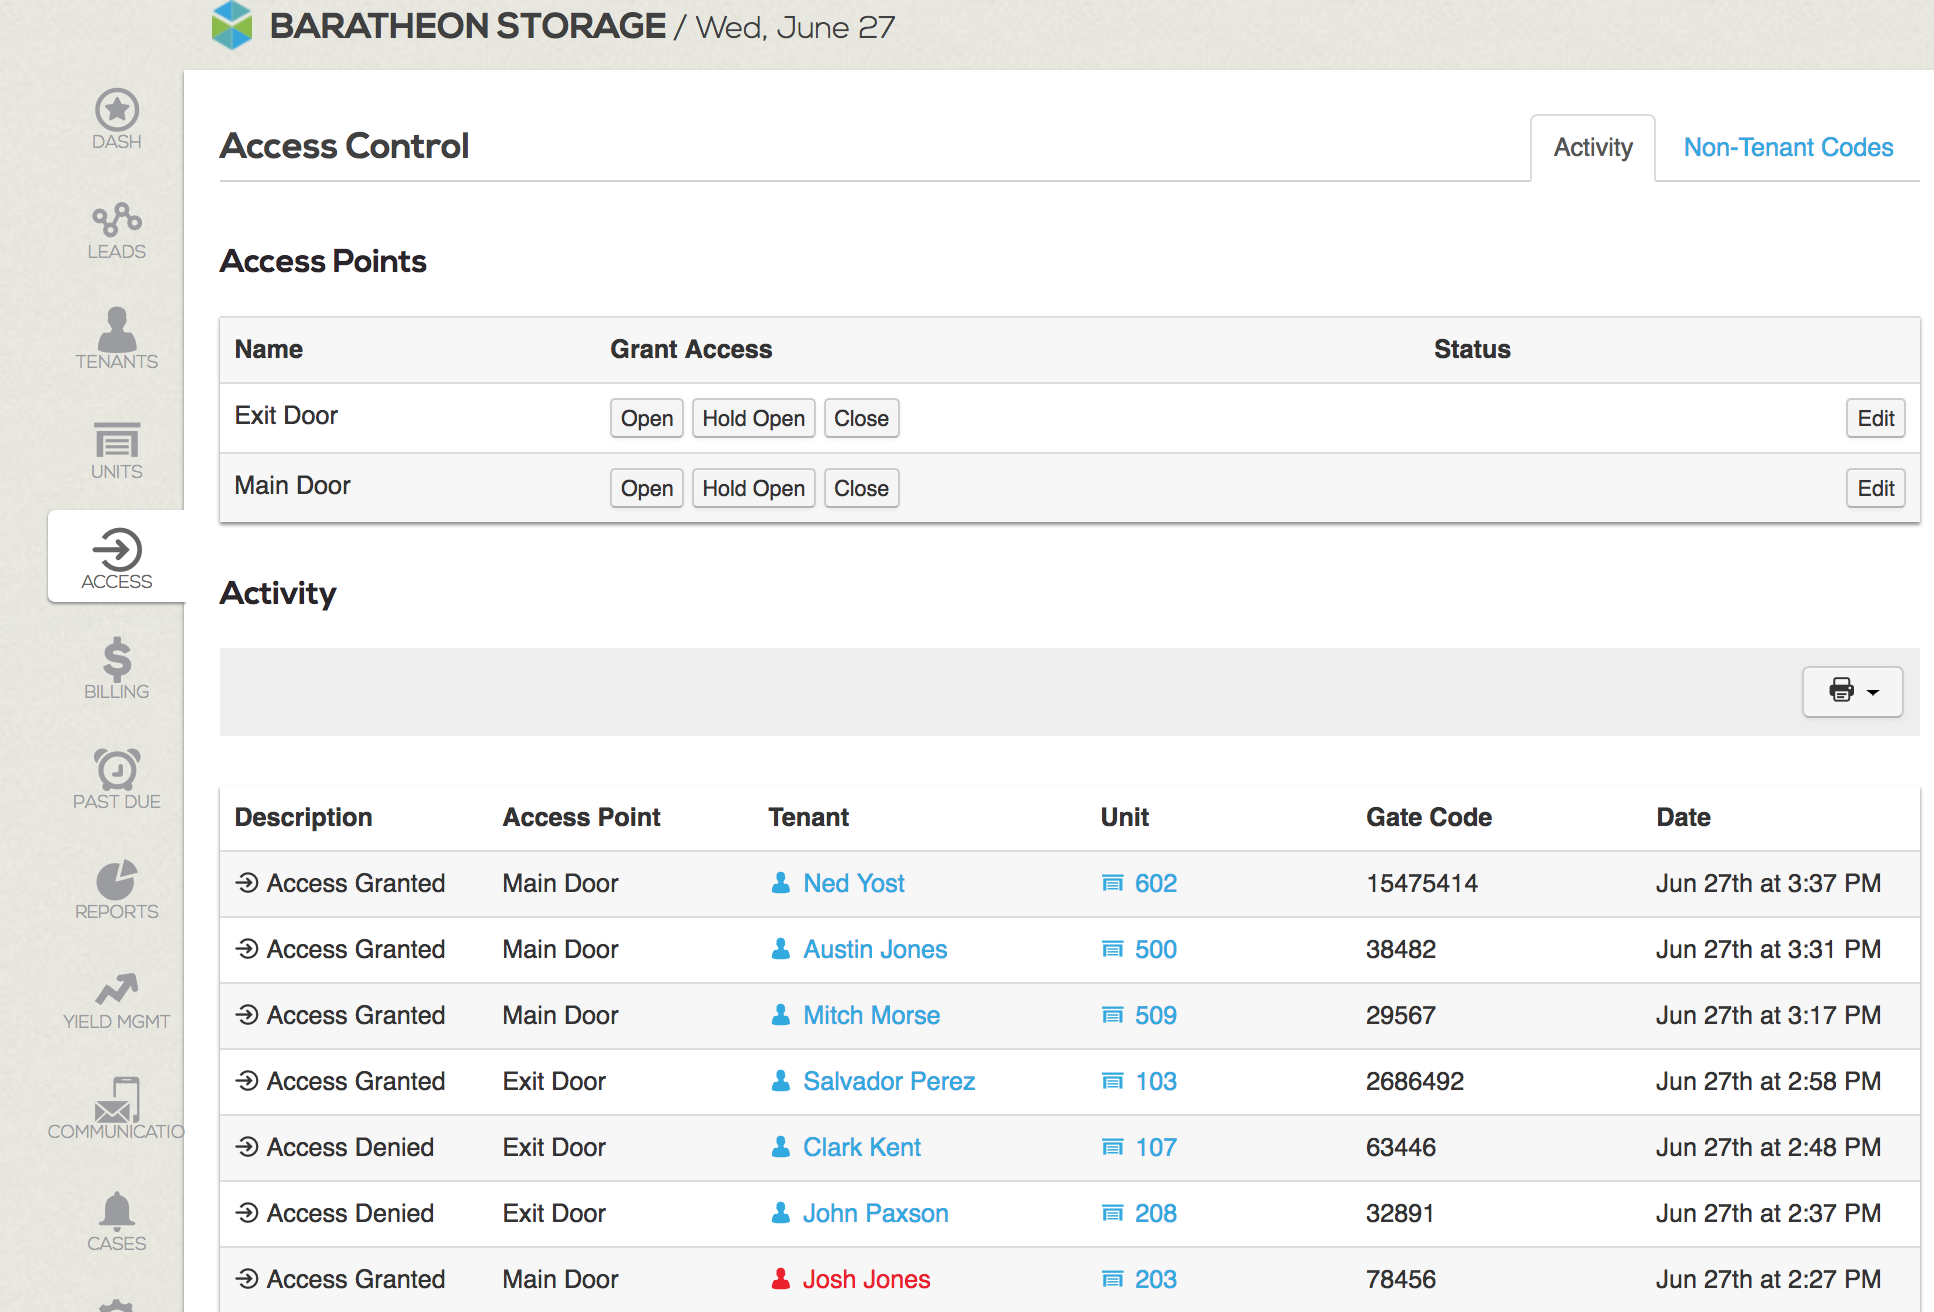Open unit 103 link
The height and width of the screenshot is (1312, 1934).
[1154, 1081]
